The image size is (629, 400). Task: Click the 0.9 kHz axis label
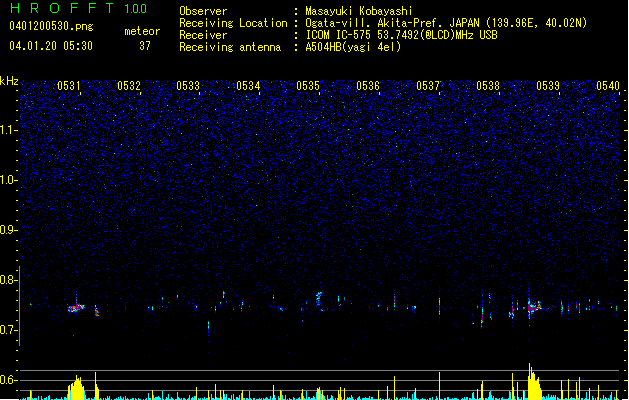point(8,230)
